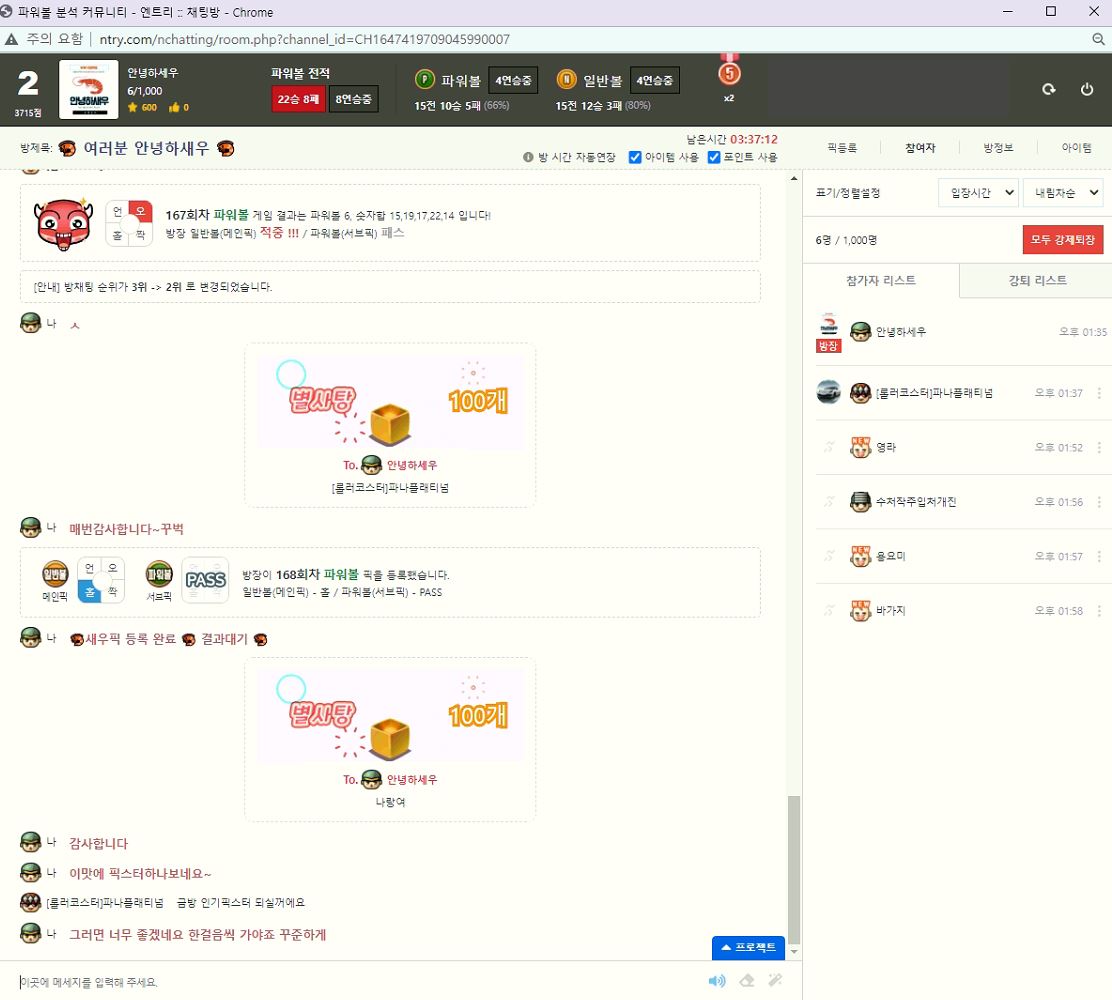This screenshot has height=1000, width=1112.
Task: Click the power icon to exit room
Action: [1087, 89]
